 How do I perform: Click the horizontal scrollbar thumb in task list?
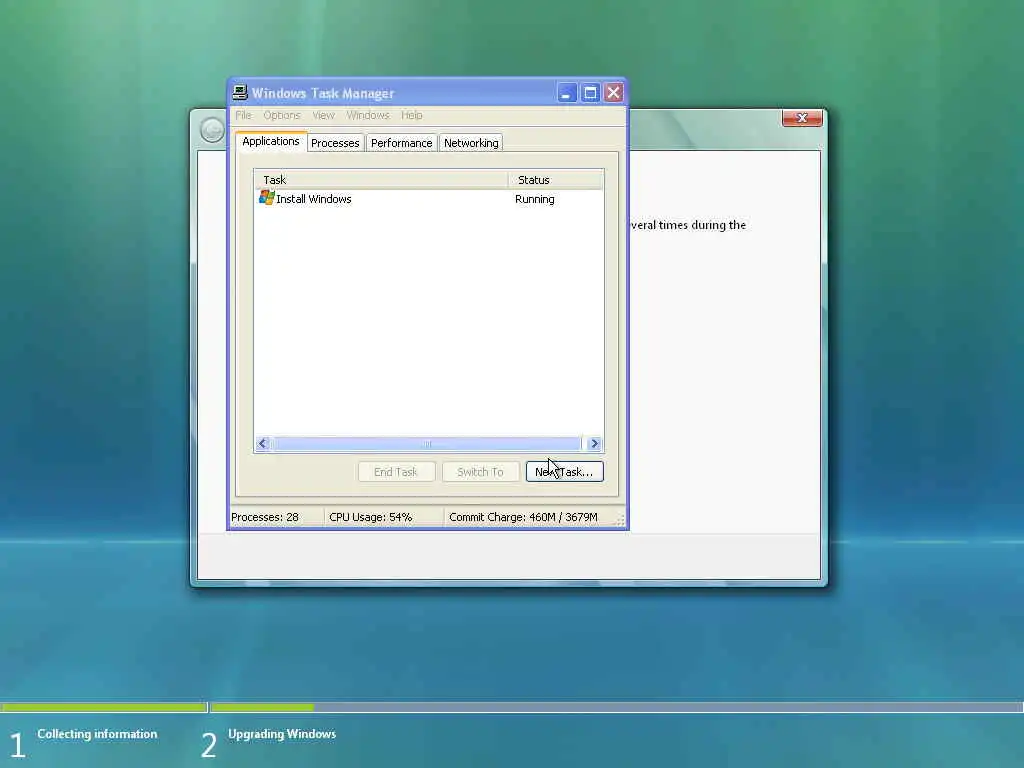point(426,443)
